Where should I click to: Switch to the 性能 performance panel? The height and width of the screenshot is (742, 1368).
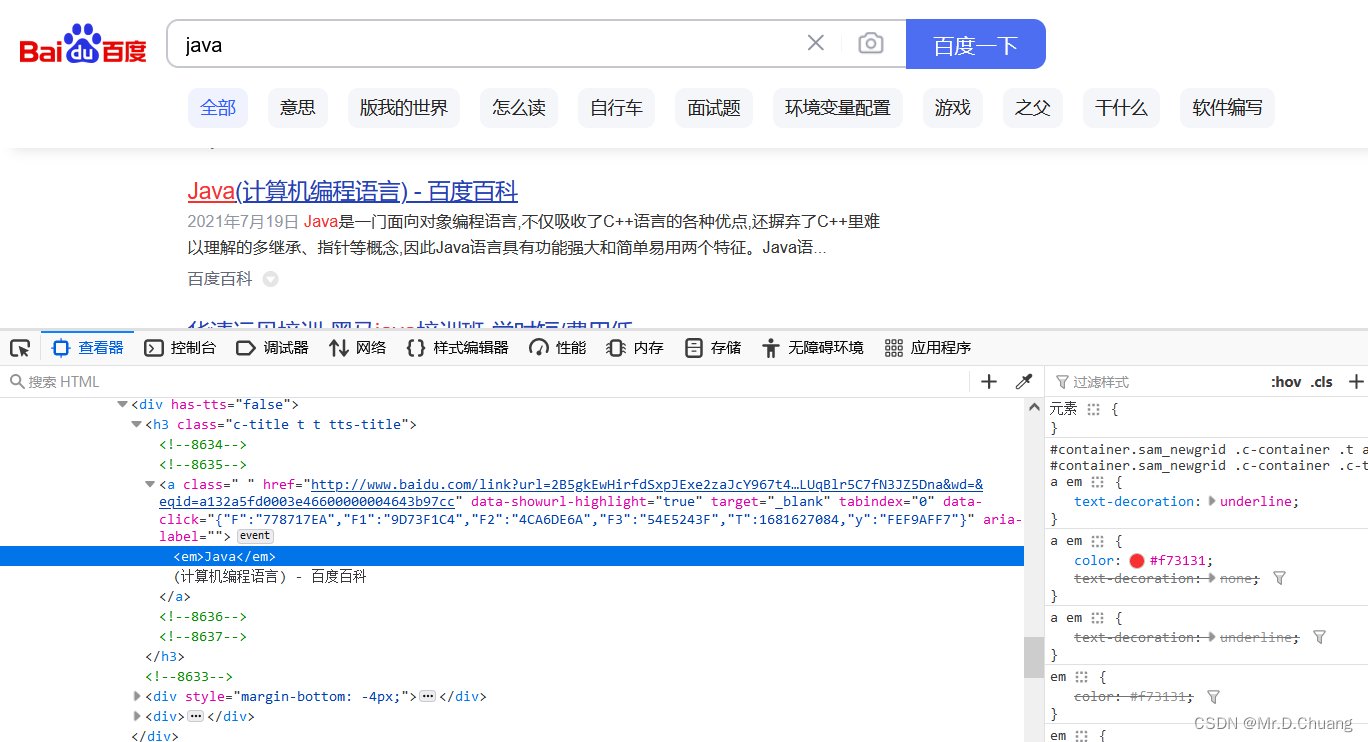pyautogui.click(x=558, y=348)
